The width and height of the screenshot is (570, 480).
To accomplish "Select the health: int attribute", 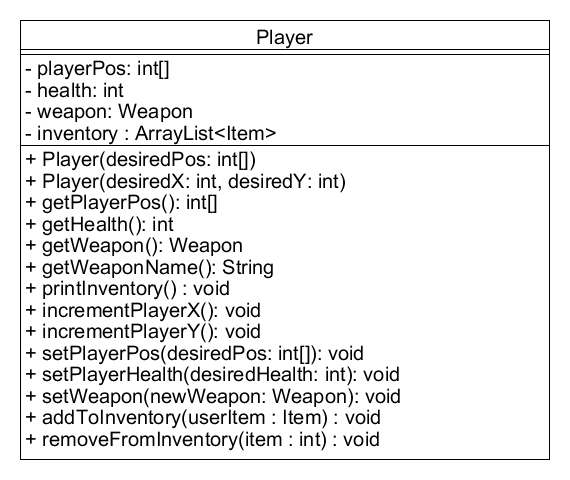I will (75, 90).
